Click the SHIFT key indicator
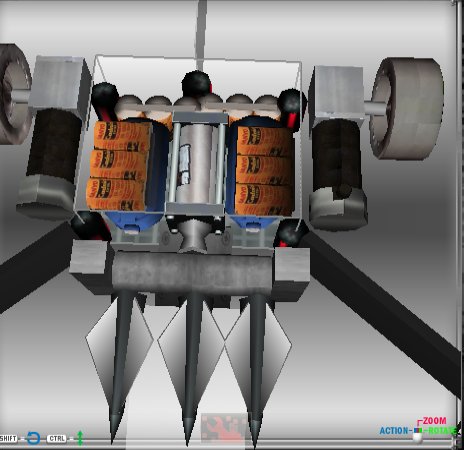 tap(9, 439)
